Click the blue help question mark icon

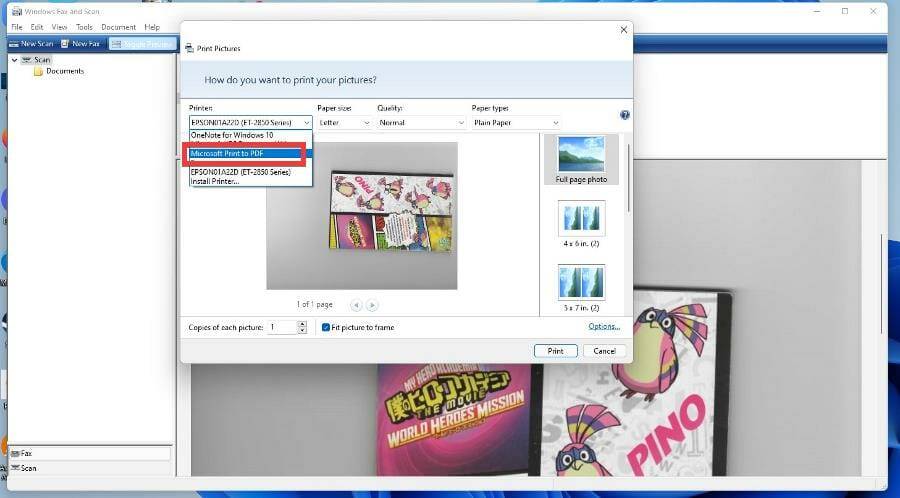pos(624,115)
